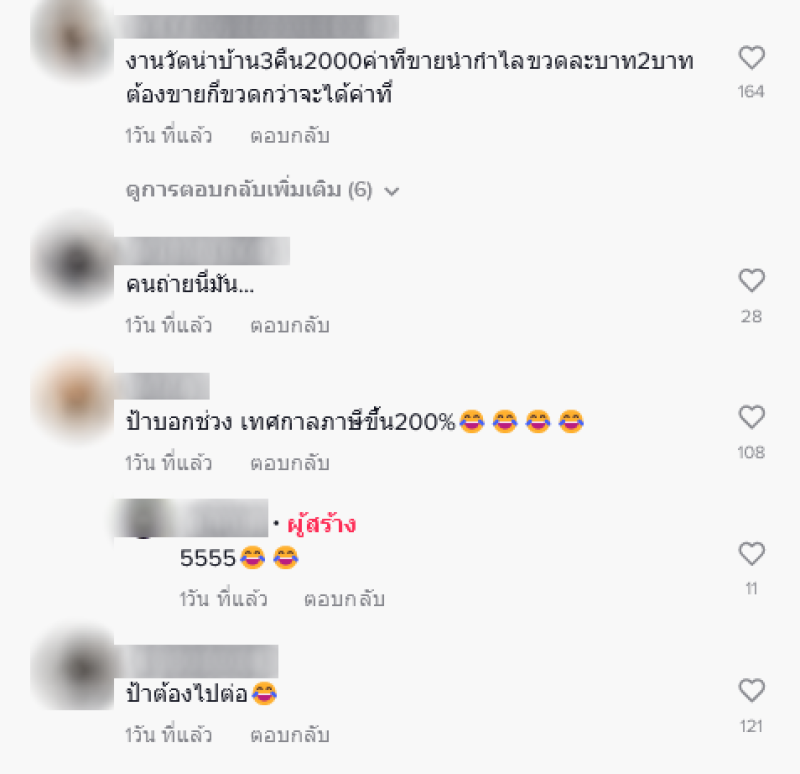Open the avatar beside ป้าต้องไปต่อ comment
Screen dimensions: 800x774
click(x=71, y=668)
